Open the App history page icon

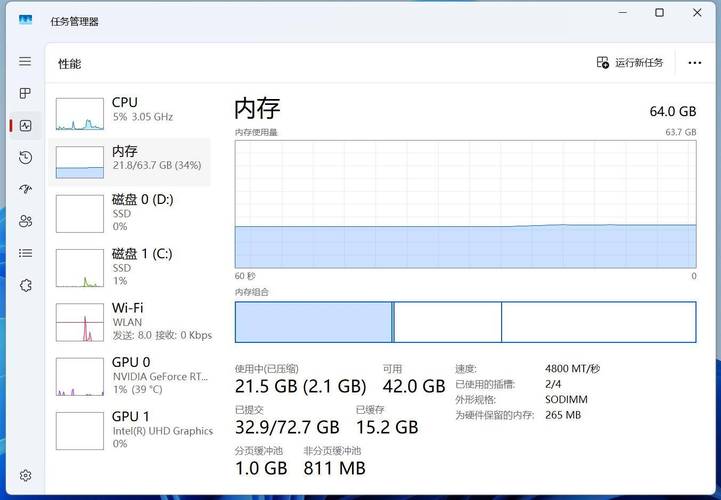[25, 157]
